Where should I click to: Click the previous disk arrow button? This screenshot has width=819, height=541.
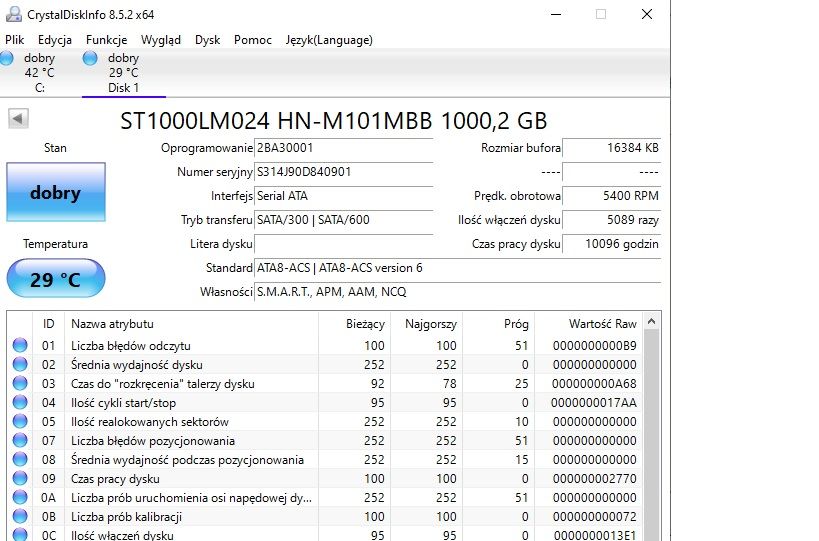(18, 119)
